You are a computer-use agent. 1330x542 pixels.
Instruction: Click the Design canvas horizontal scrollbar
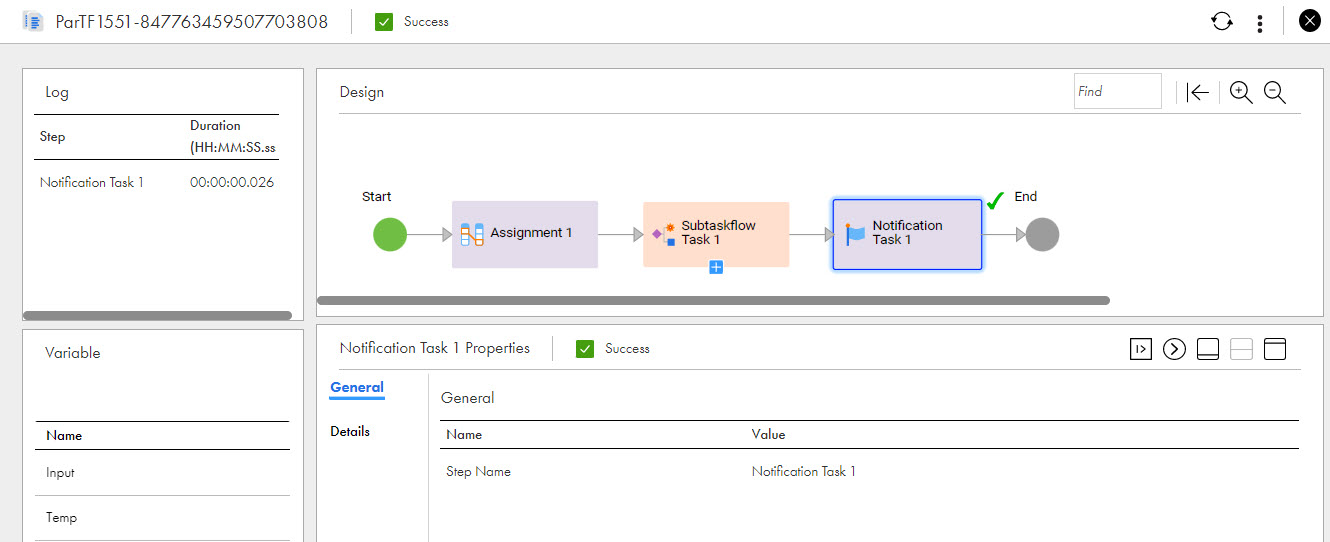713,300
